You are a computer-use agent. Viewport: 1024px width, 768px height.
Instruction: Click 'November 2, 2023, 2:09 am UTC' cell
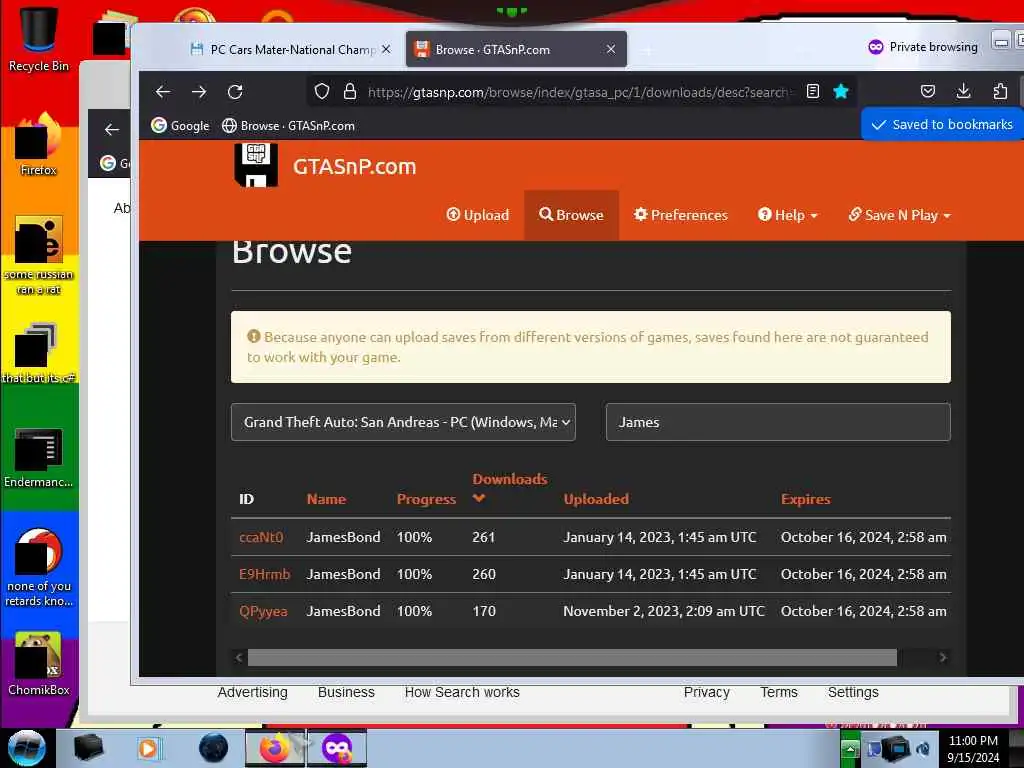pyautogui.click(x=664, y=611)
